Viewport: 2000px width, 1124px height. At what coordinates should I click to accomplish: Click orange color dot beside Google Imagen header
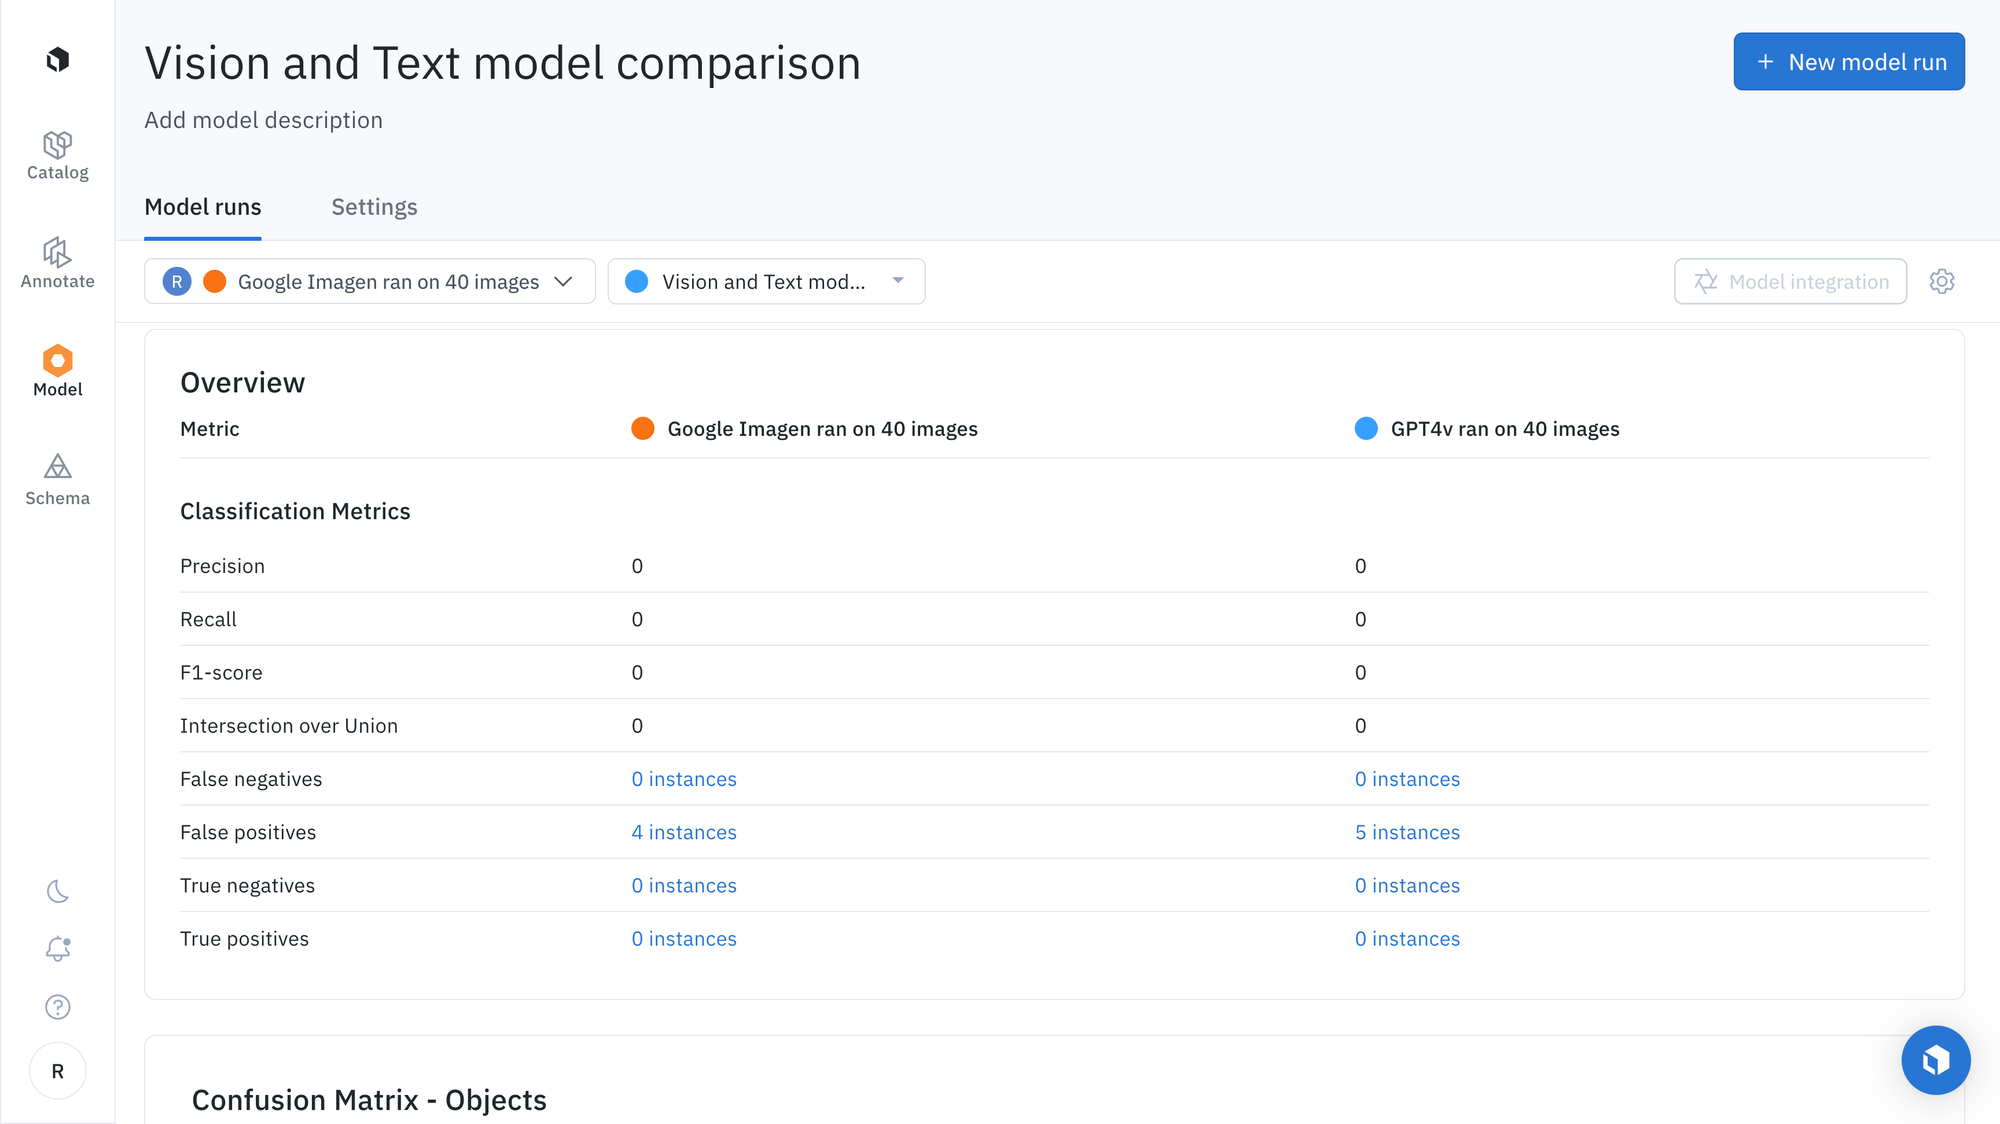(643, 429)
